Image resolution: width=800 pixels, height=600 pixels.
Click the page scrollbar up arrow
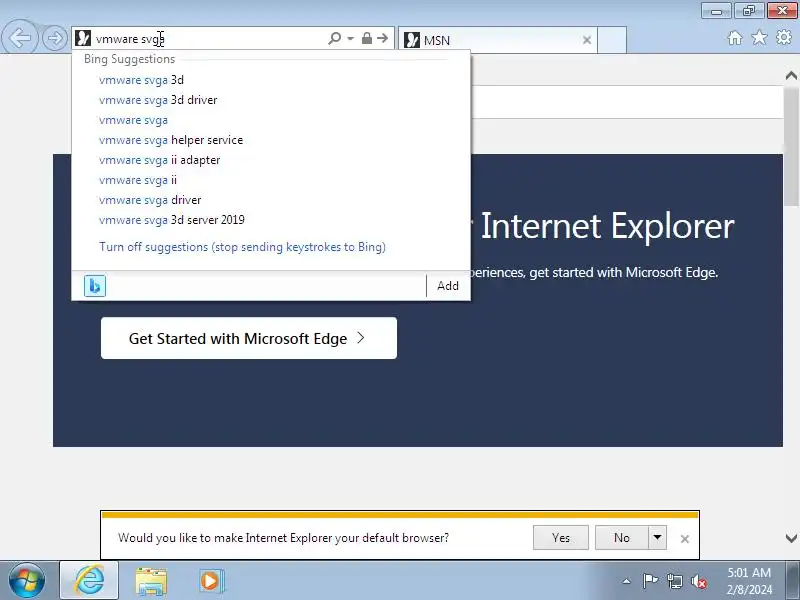click(x=791, y=76)
